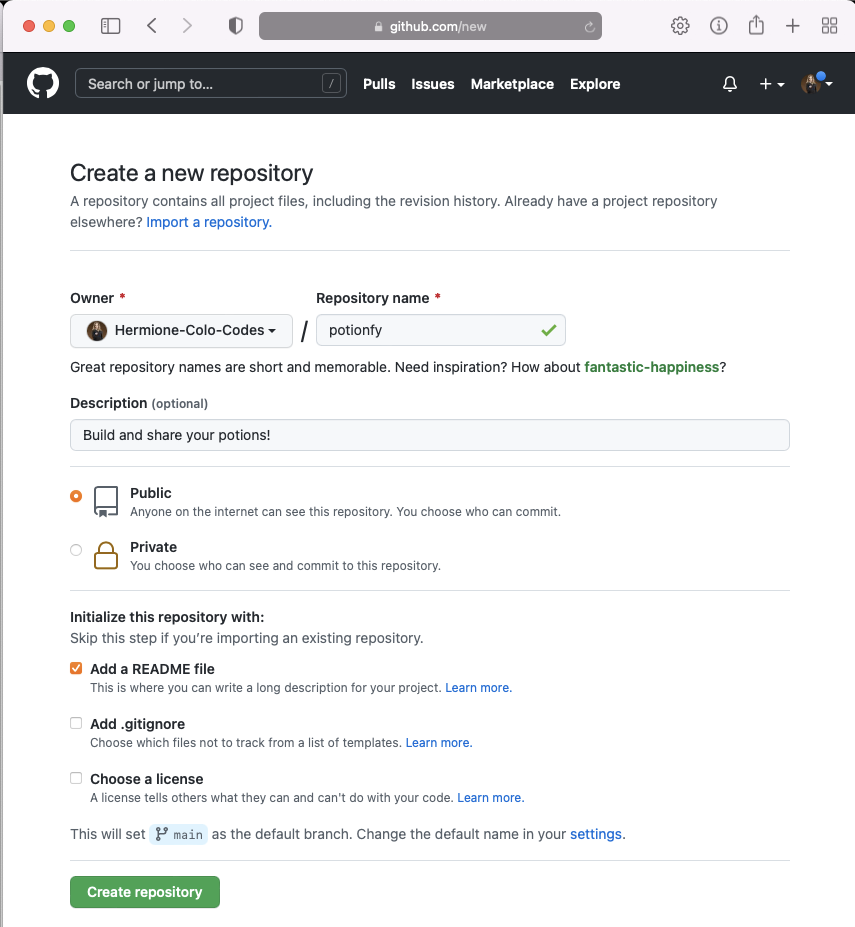Go to Pulls in navigation
The image size is (855, 927).
coord(379,84)
